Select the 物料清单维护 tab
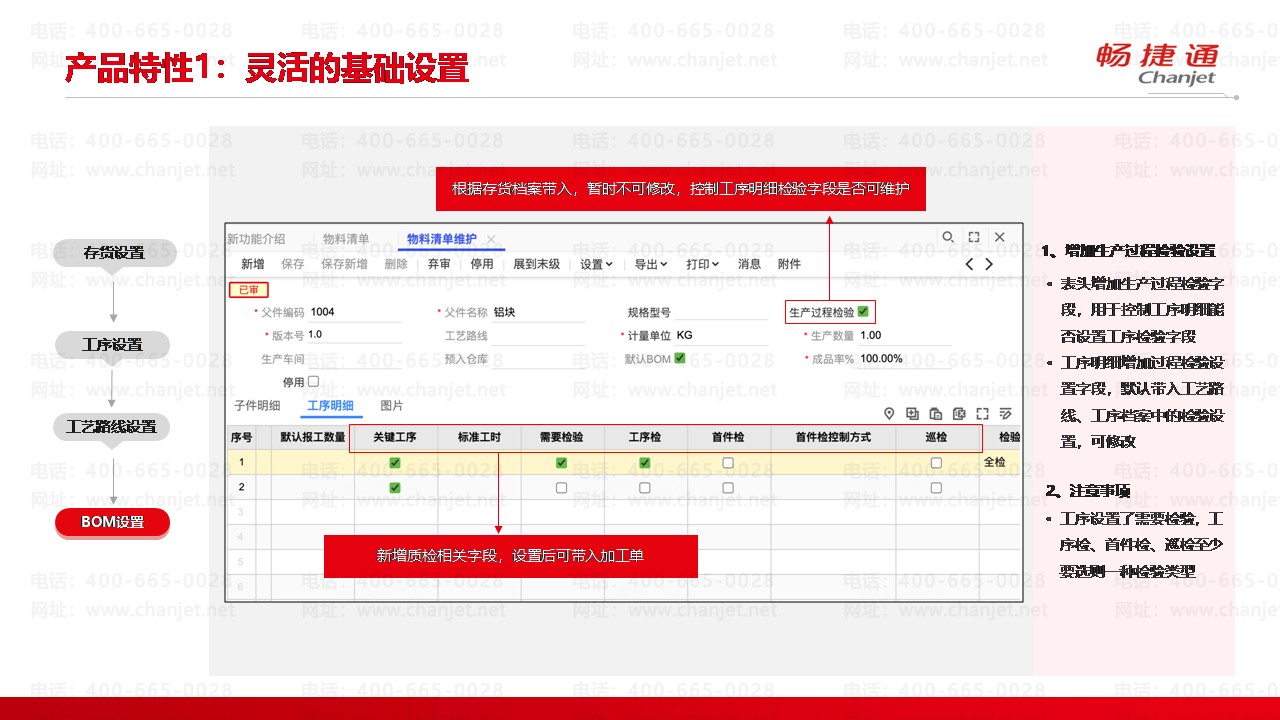Image resolution: width=1280 pixels, height=720 pixels. coord(442,239)
